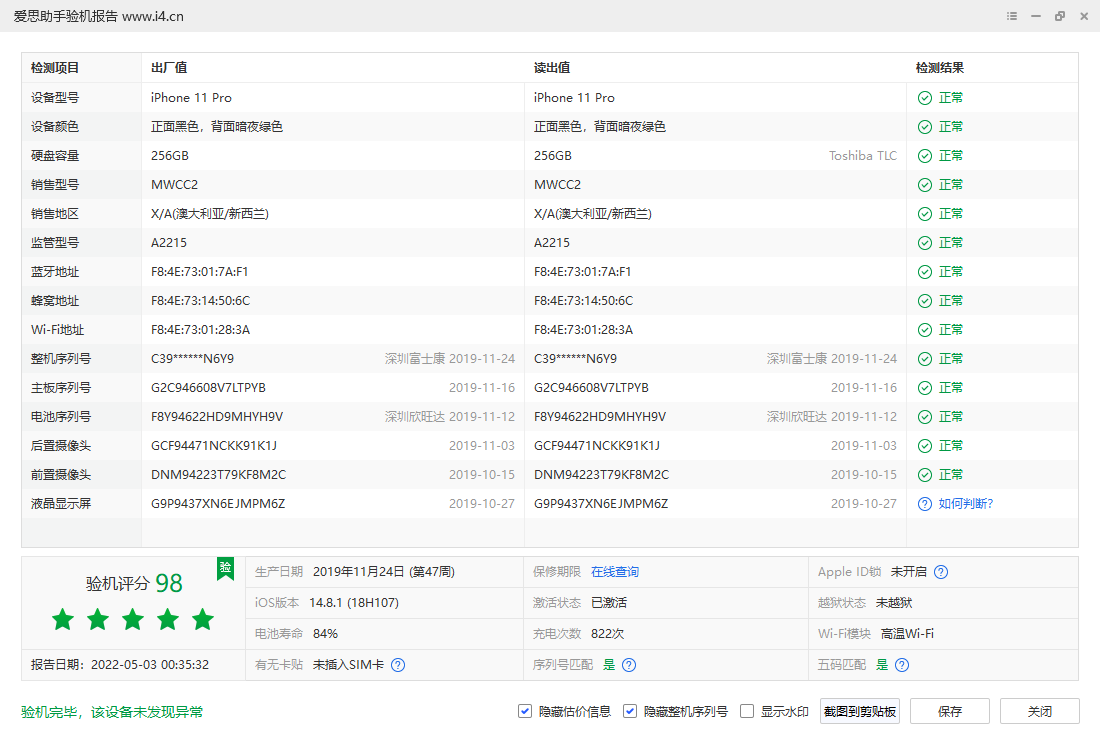Click the factory LCD serial G9P9437XN6EJMPM6Z

click(x=218, y=504)
